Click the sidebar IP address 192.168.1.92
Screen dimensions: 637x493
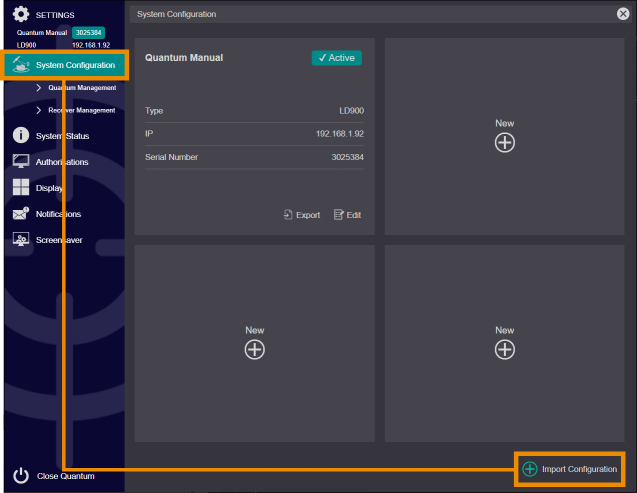(x=91, y=45)
